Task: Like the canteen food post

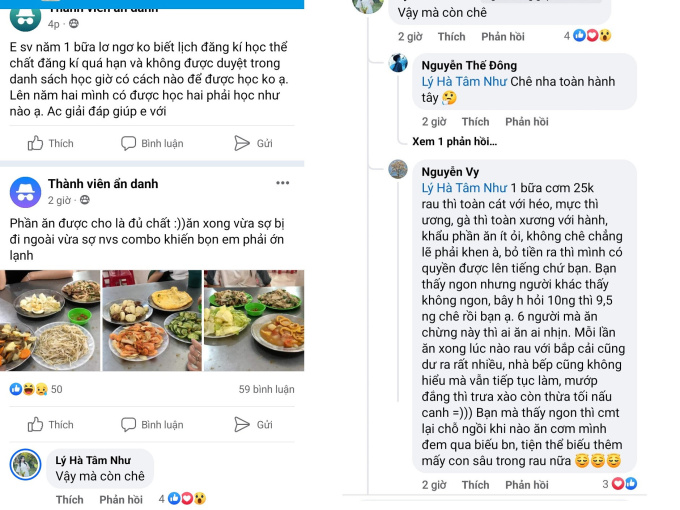Action: [51, 425]
